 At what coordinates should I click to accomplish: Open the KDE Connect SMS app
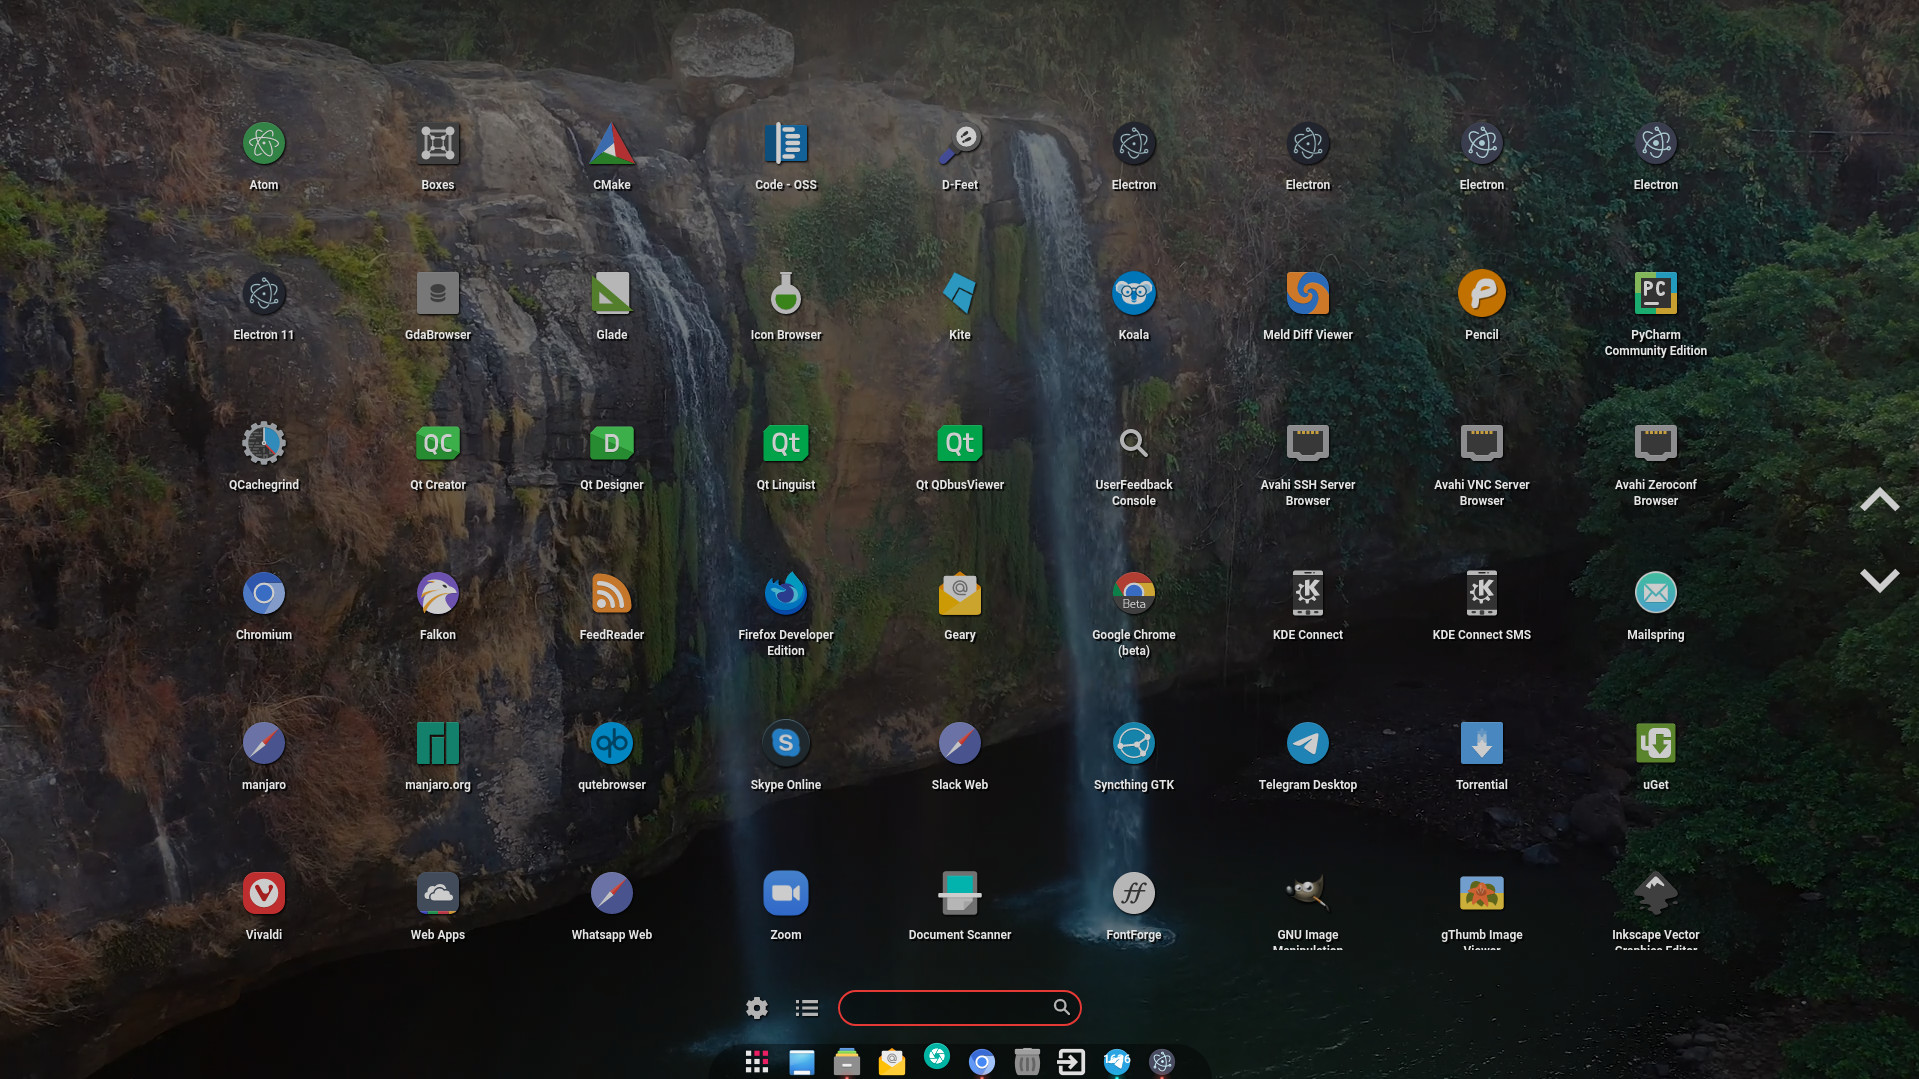pos(1481,595)
